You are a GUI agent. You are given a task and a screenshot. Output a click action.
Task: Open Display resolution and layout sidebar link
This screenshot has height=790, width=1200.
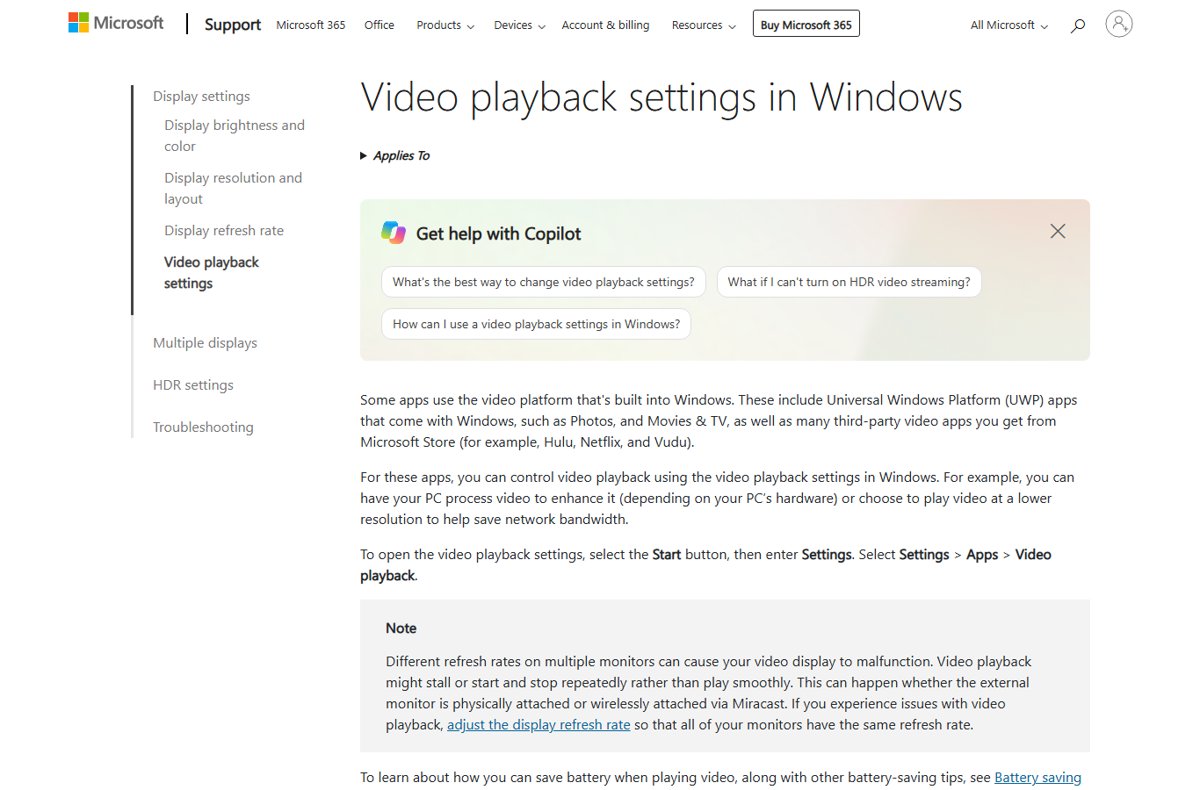point(233,188)
